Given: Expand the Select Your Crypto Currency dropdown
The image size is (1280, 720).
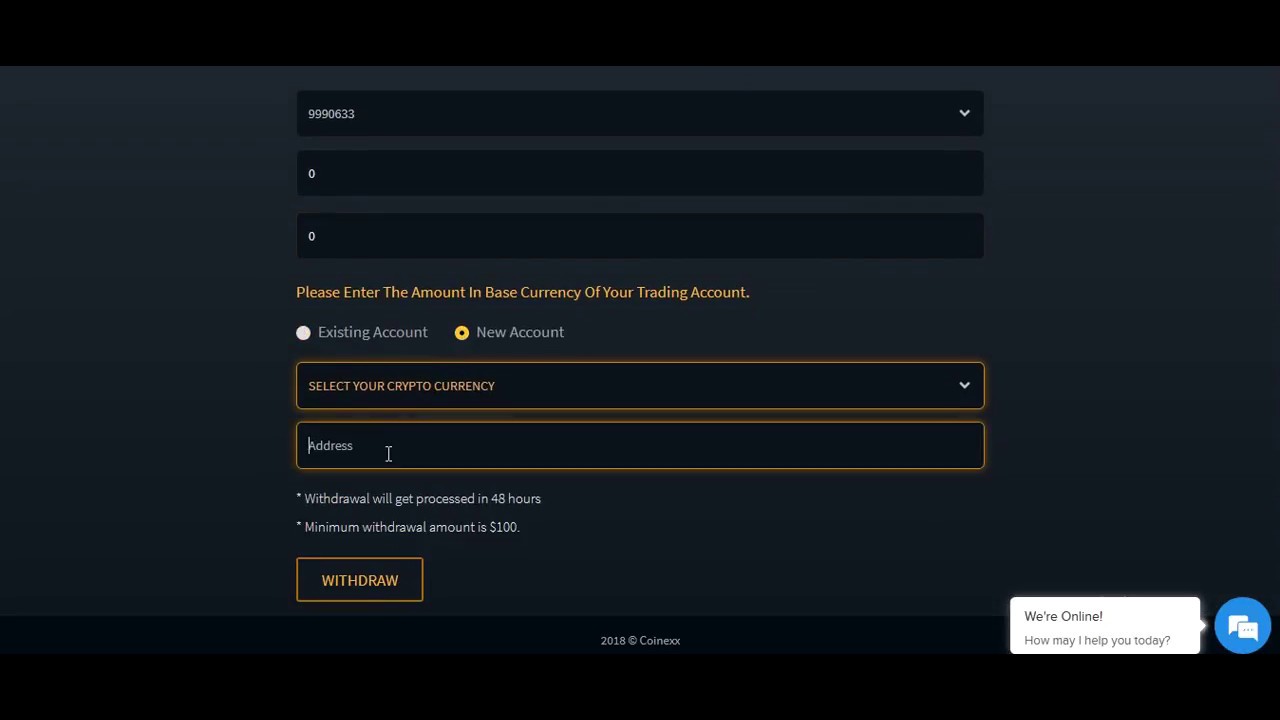Looking at the screenshot, I should (640, 386).
